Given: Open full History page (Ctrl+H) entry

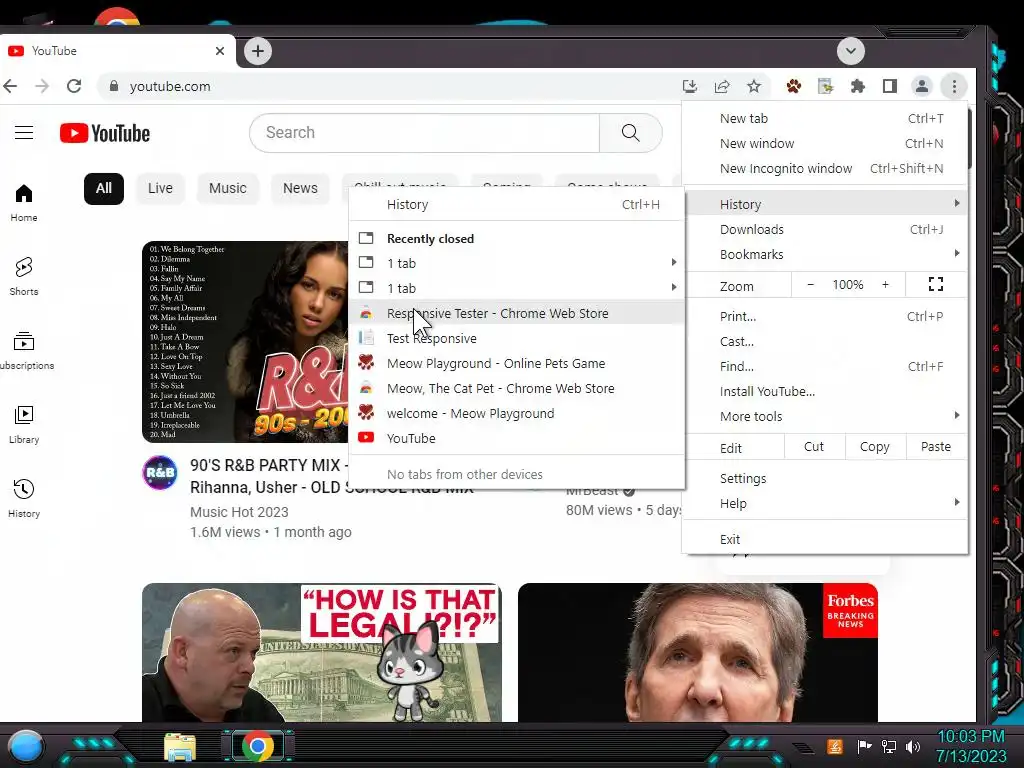Looking at the screenshot, I should point(517,204).
